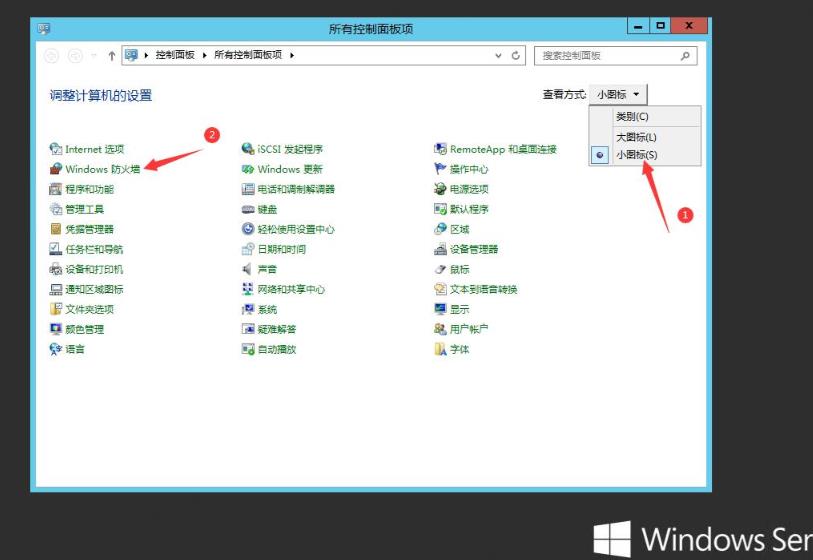Click the search magnifier icon
Viewport: 813px width, 560px height.
685,55
